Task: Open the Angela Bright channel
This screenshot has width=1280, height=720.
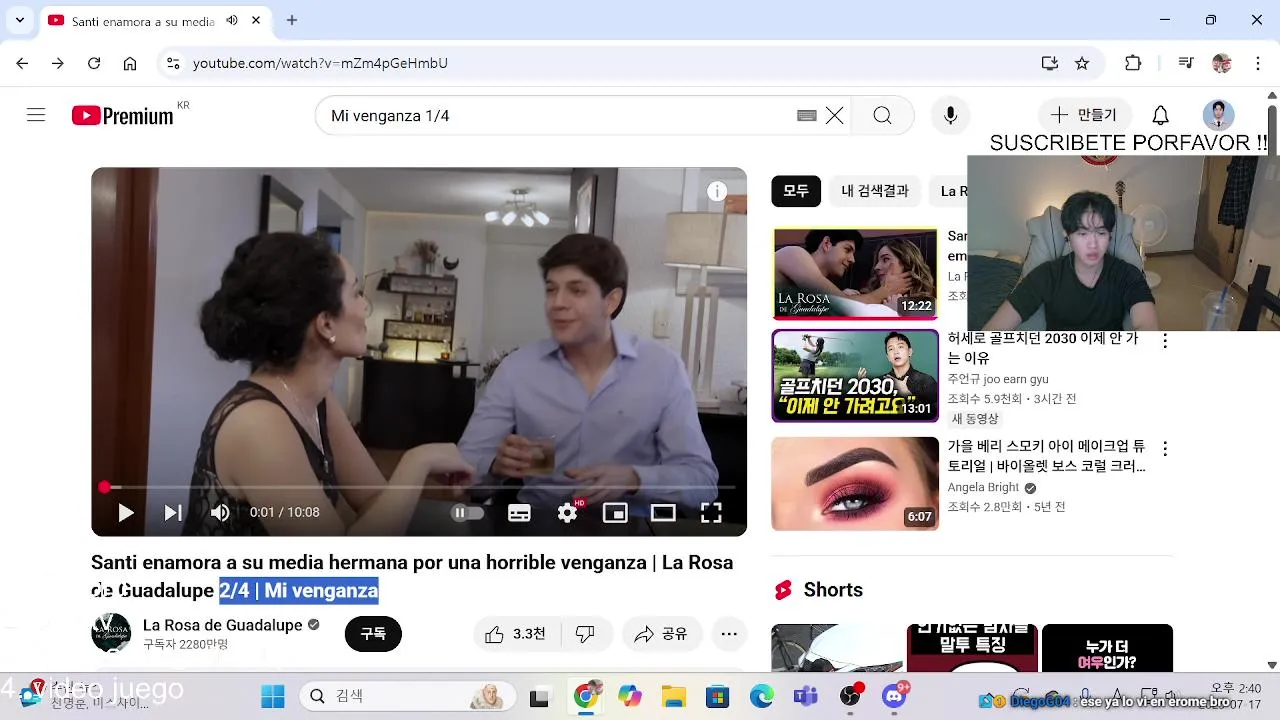Action: click(983, 487)
